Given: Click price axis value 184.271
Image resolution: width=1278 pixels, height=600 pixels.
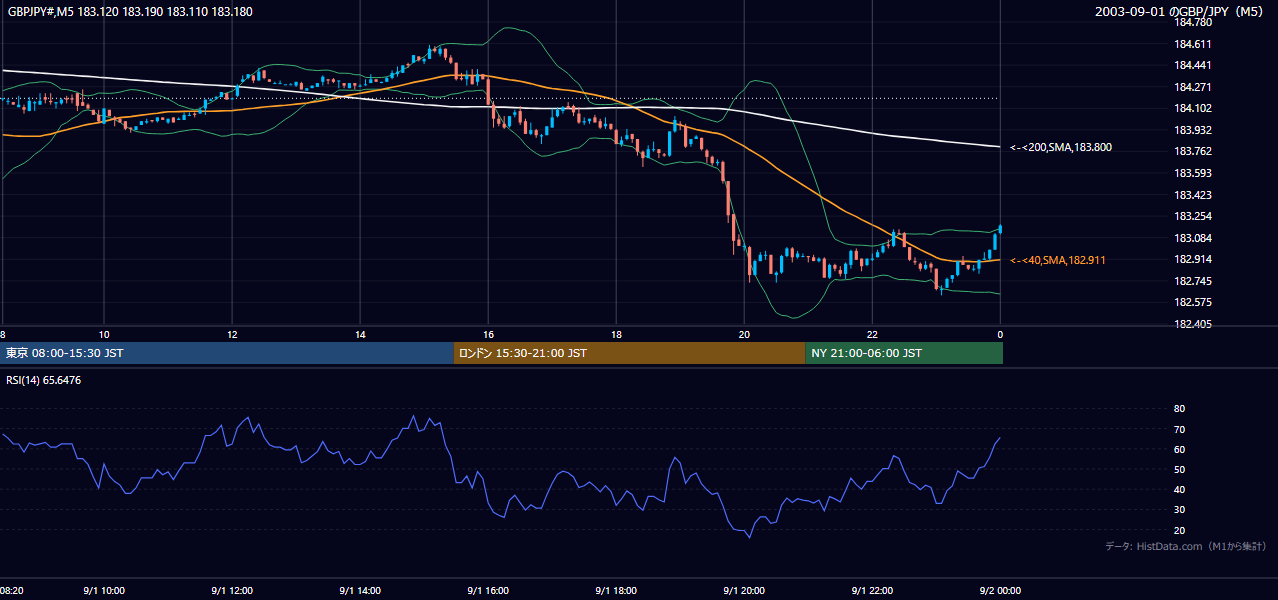Looking at the screenshot, I should coord(1192,87).
